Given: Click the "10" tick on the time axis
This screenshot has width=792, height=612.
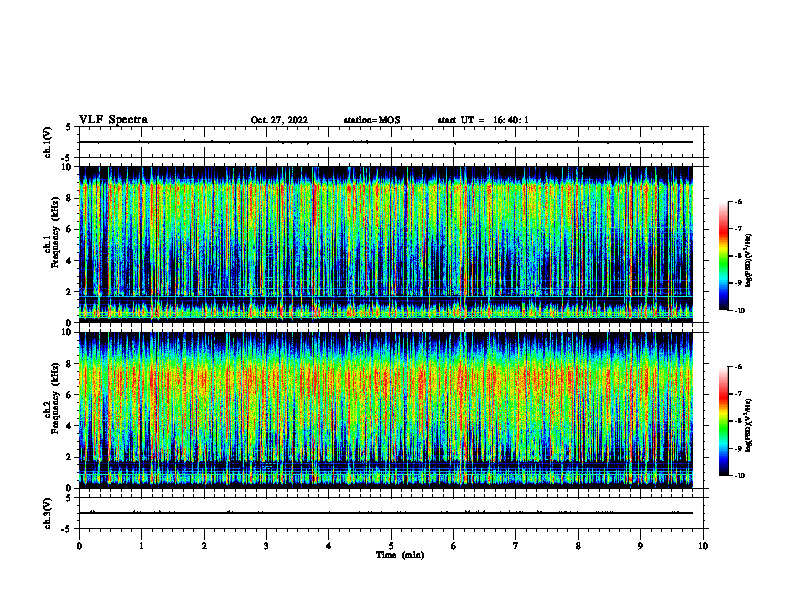Looking at the screenshot, I should tap(703, 546).
